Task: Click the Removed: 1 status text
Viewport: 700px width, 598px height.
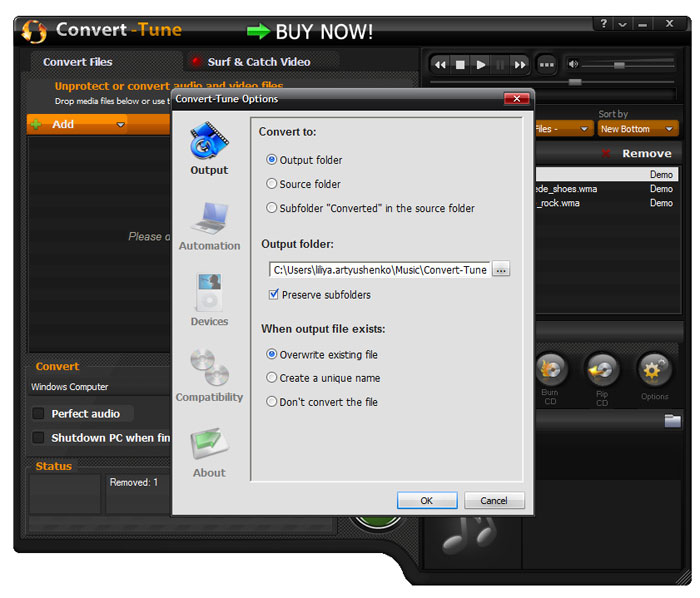Action: pyautogui.click(x=133, y=482)
